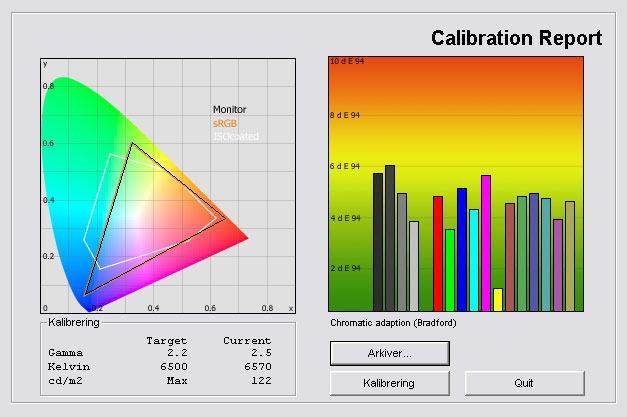Click the target Gamma value 2.2

pyautogui.click(x=177, y=353)
